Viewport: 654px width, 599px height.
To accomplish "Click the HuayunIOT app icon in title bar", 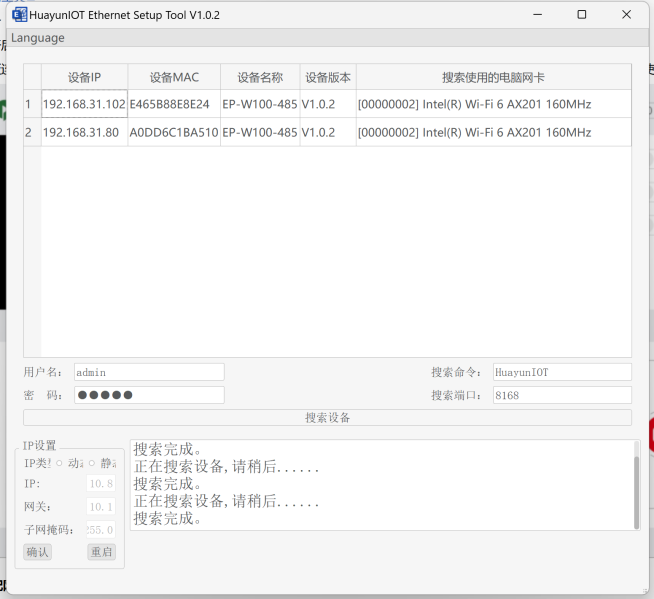I will [19, 15].
